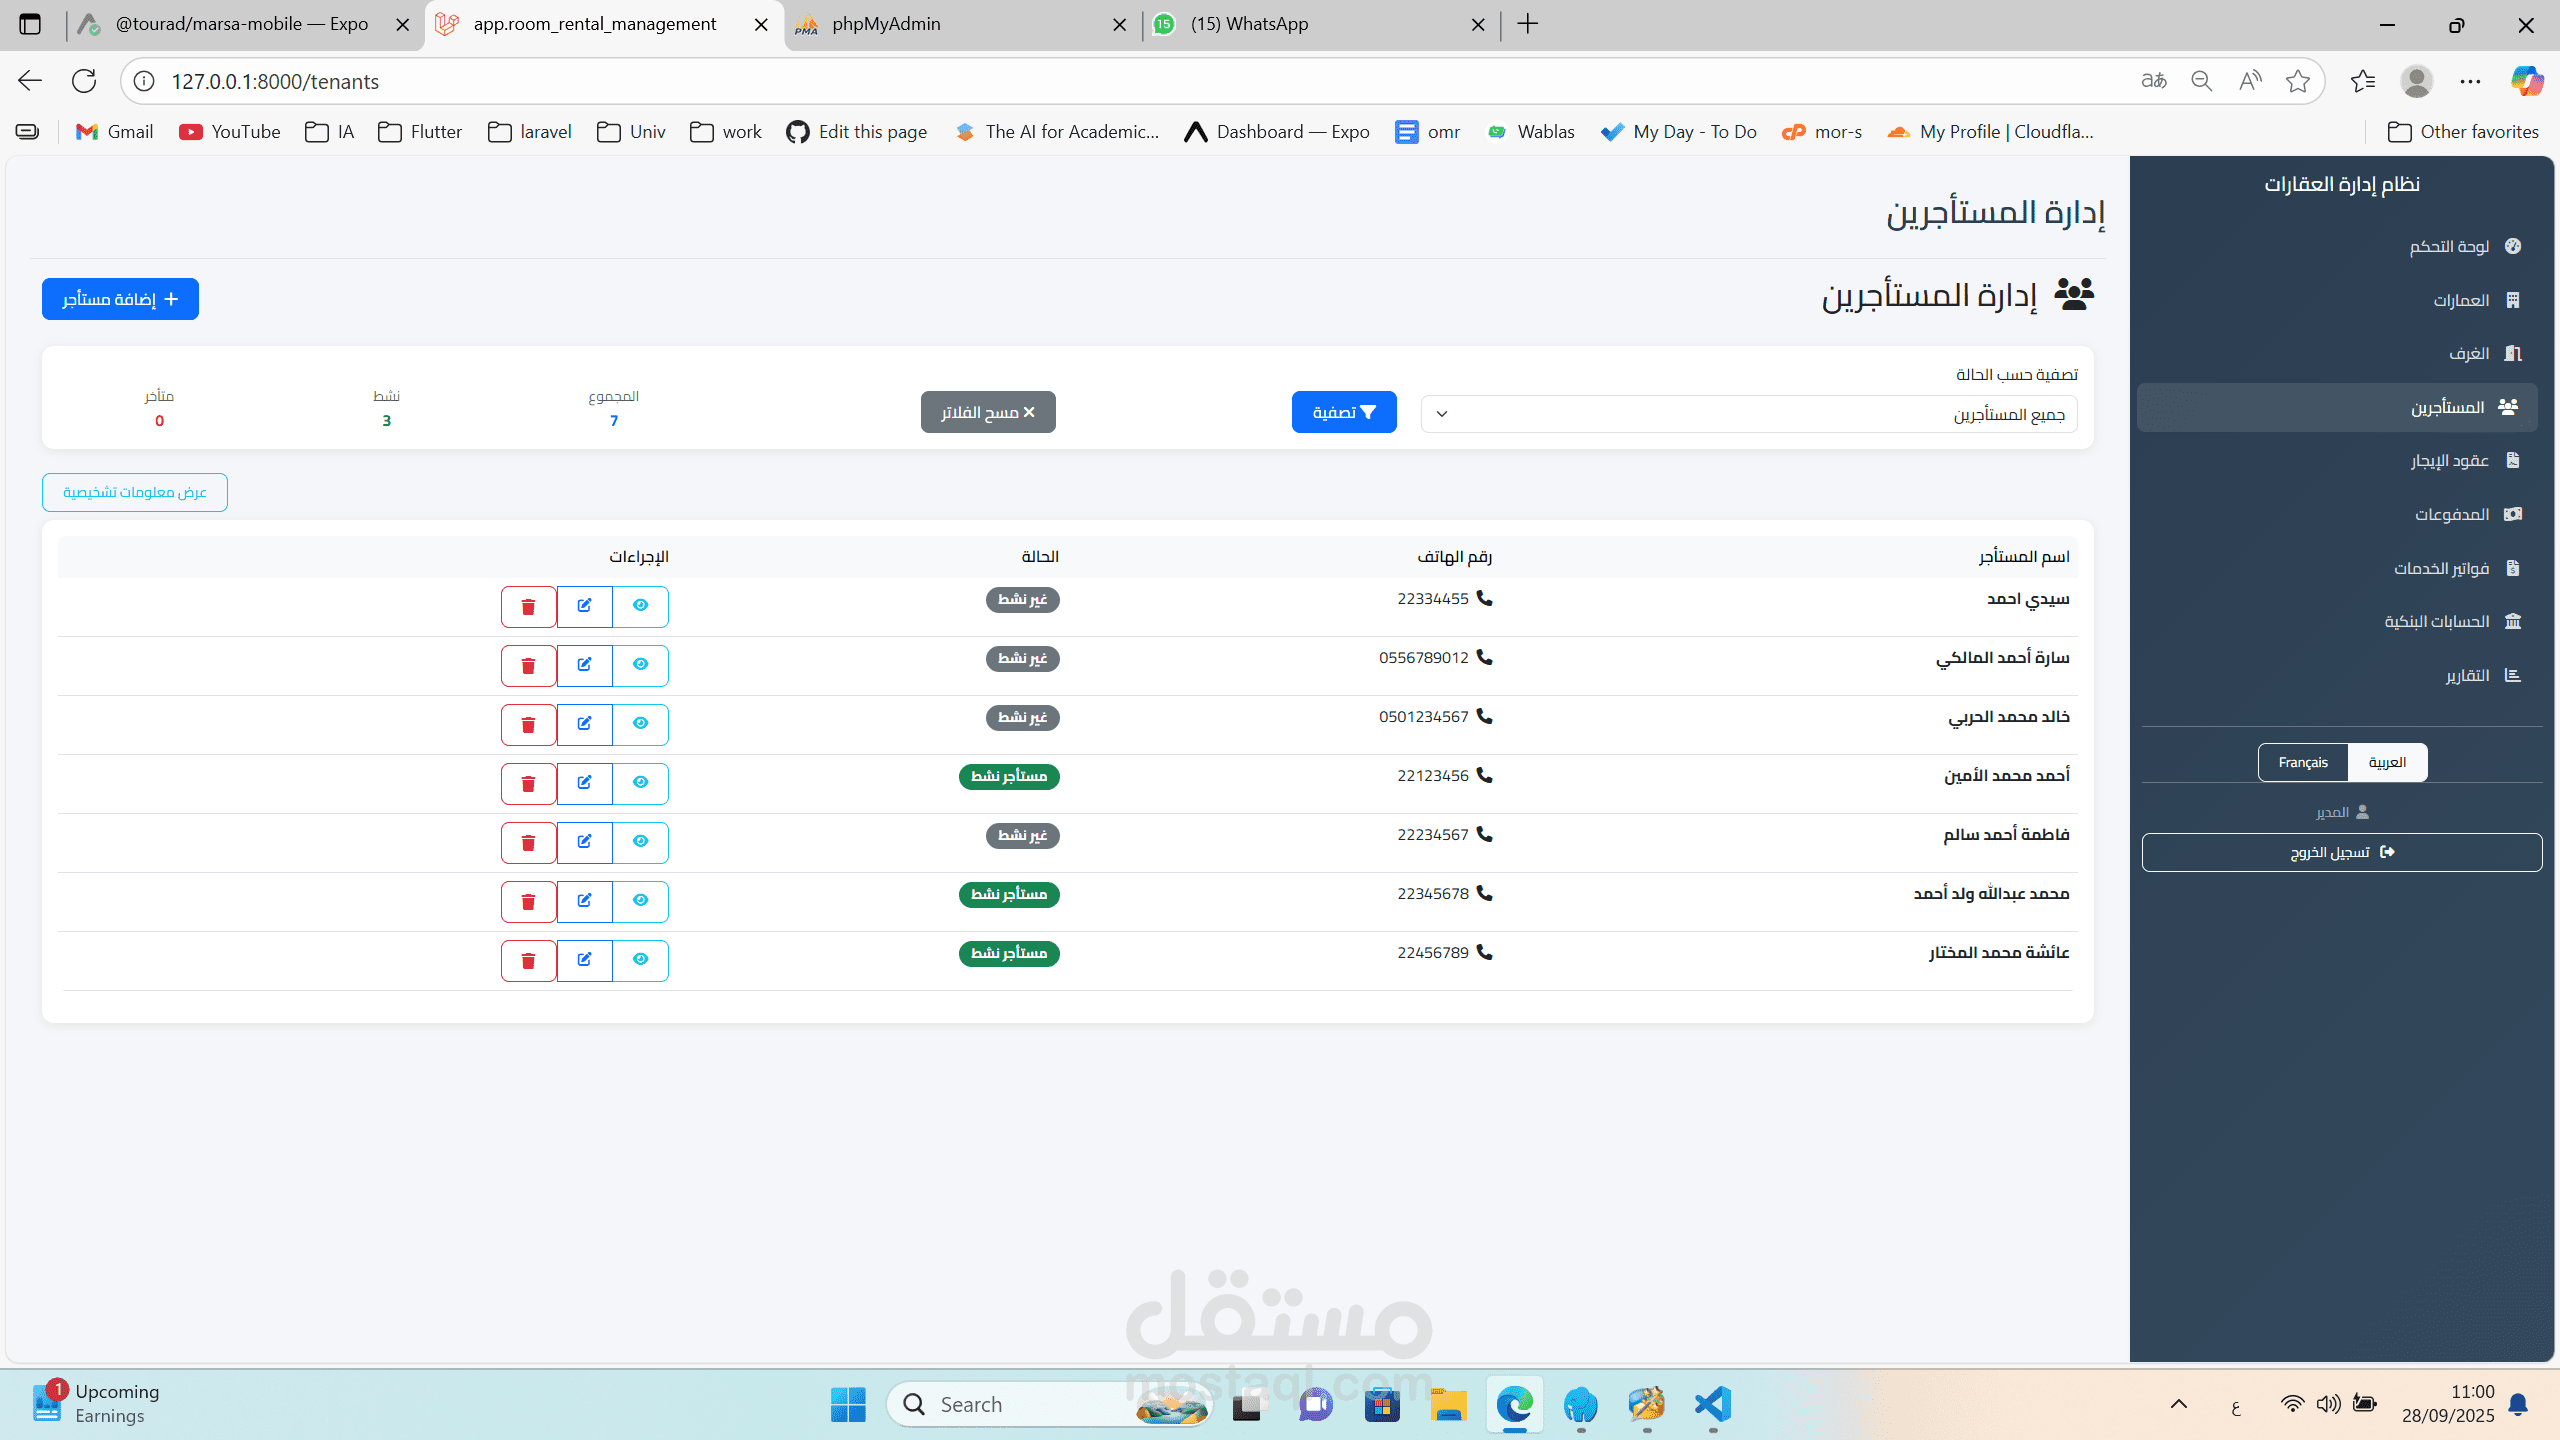Click trash icon for خالد محمد الحربي
Image resolution: width=2560 pixels, height=1440 pixels.
click(528, 724)
